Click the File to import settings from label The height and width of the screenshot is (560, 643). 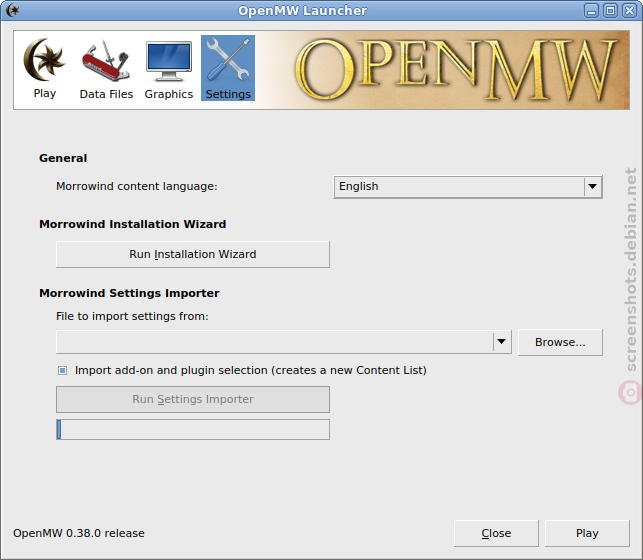pos(132,316)
